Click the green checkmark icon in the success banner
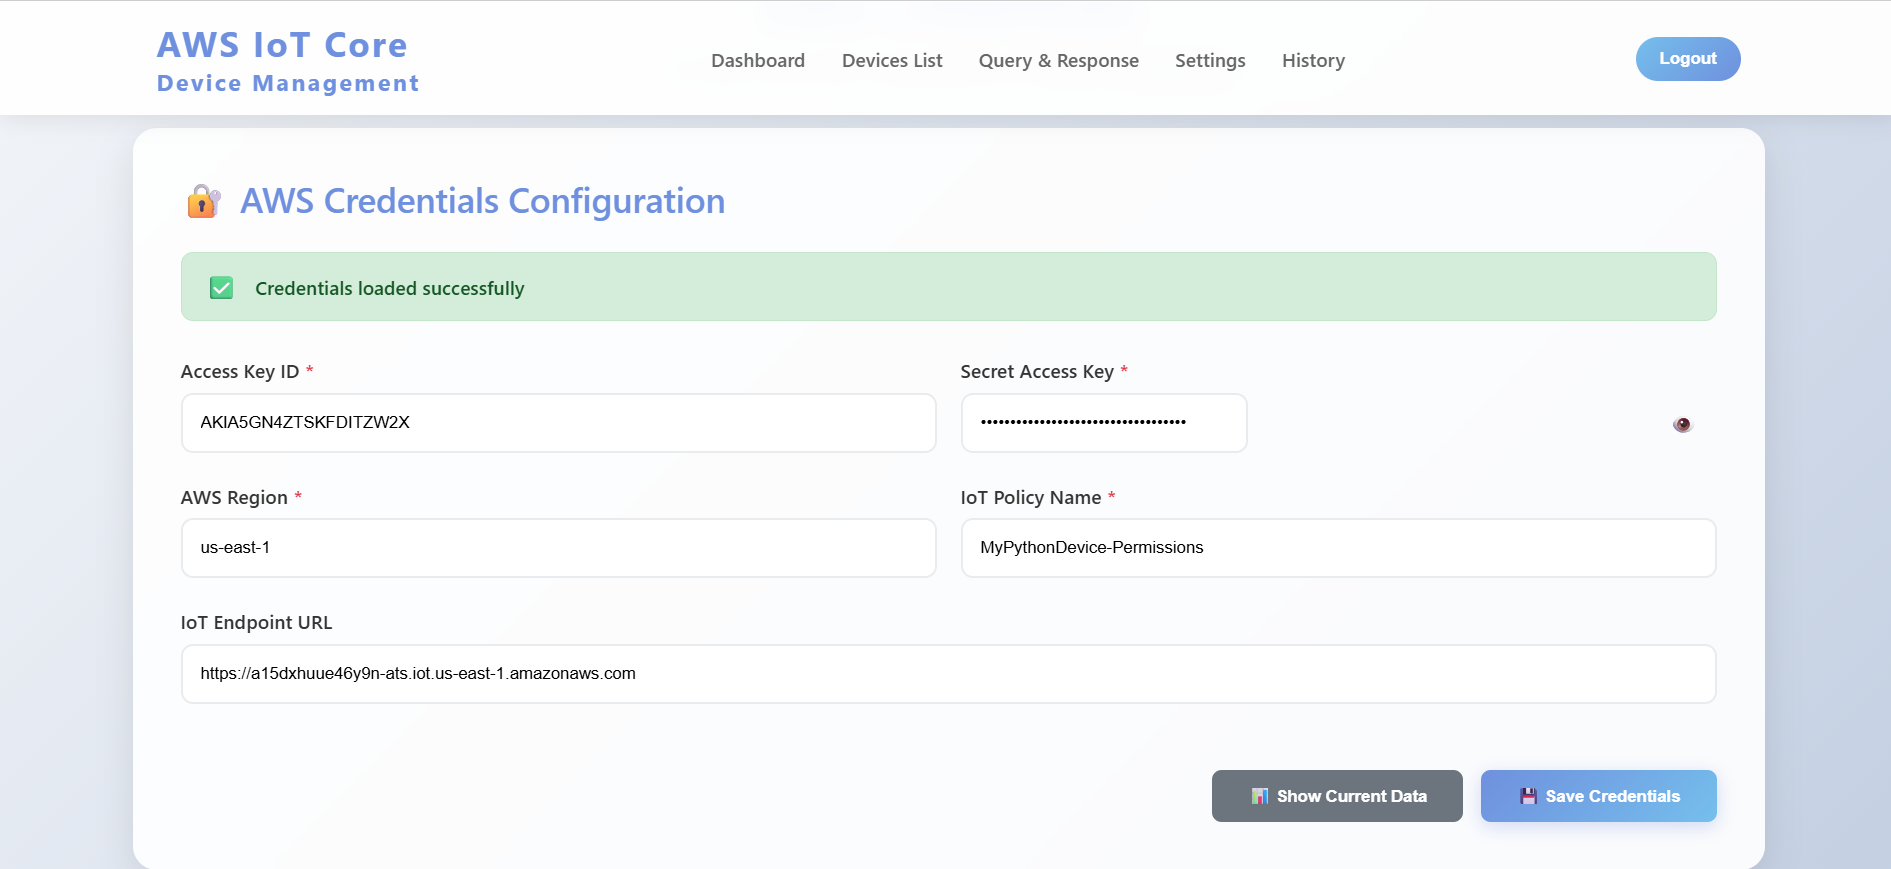 (x=221, y=288)
